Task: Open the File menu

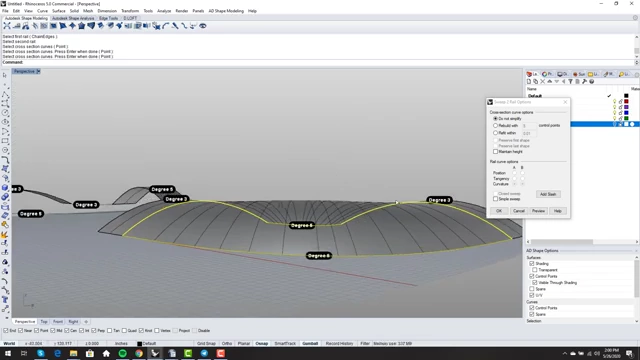Action: tap(5, 11)
